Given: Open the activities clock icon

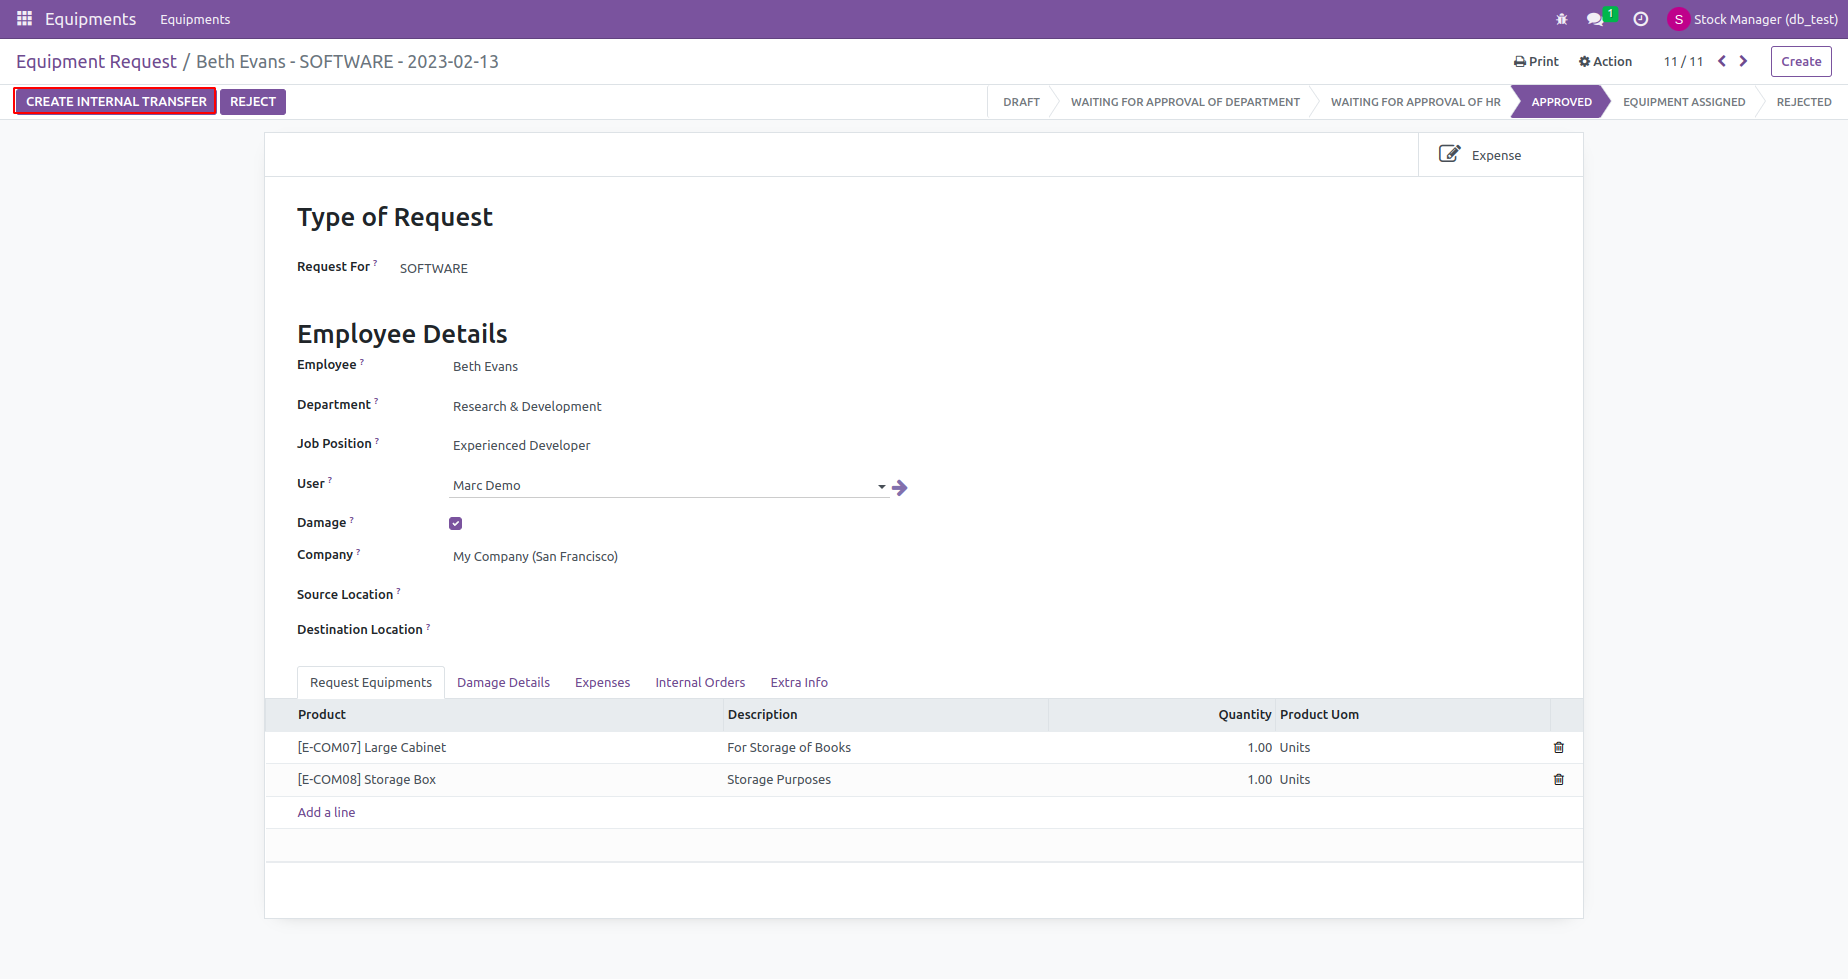Looking at the screenshot, I should [1641, 19].
